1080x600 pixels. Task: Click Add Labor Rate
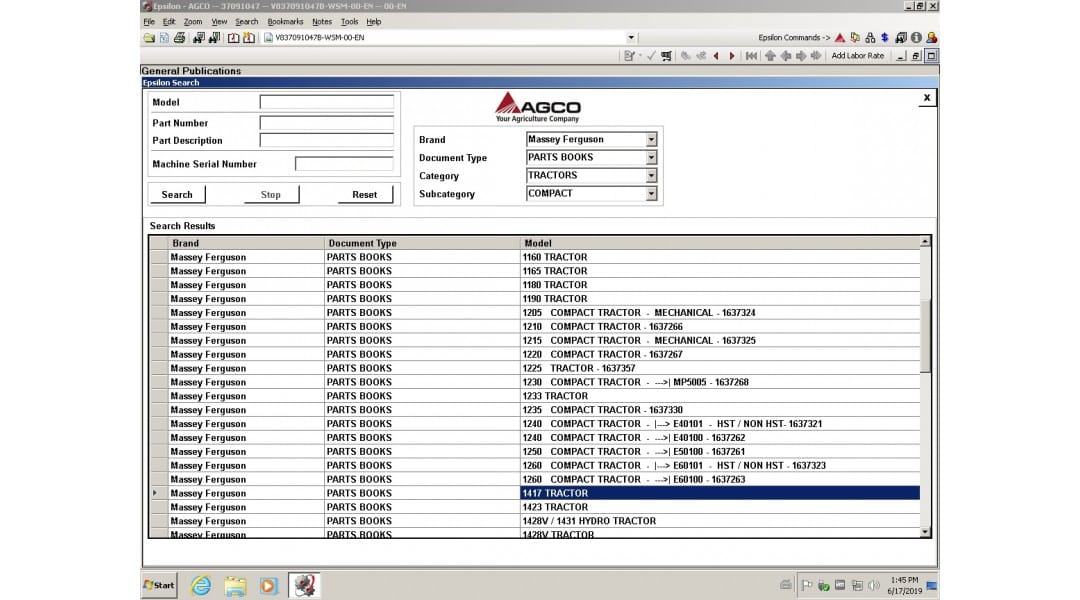[858, 56]
